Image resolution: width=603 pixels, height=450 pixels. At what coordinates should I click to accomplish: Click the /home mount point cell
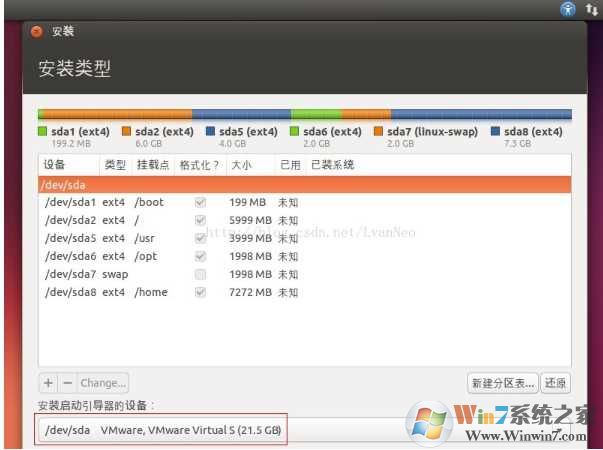(151, 292)
